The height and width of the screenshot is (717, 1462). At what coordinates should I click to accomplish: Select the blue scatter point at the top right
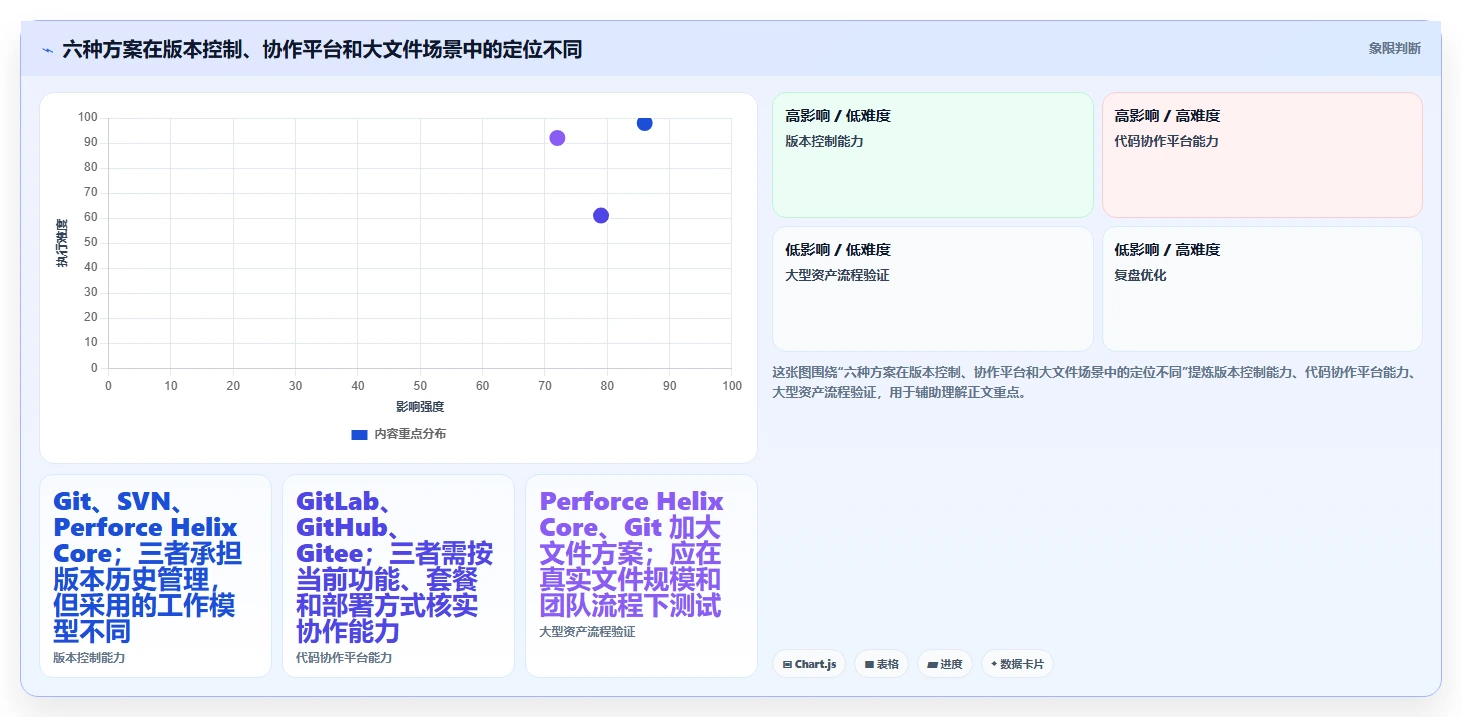tap(644, 123)
